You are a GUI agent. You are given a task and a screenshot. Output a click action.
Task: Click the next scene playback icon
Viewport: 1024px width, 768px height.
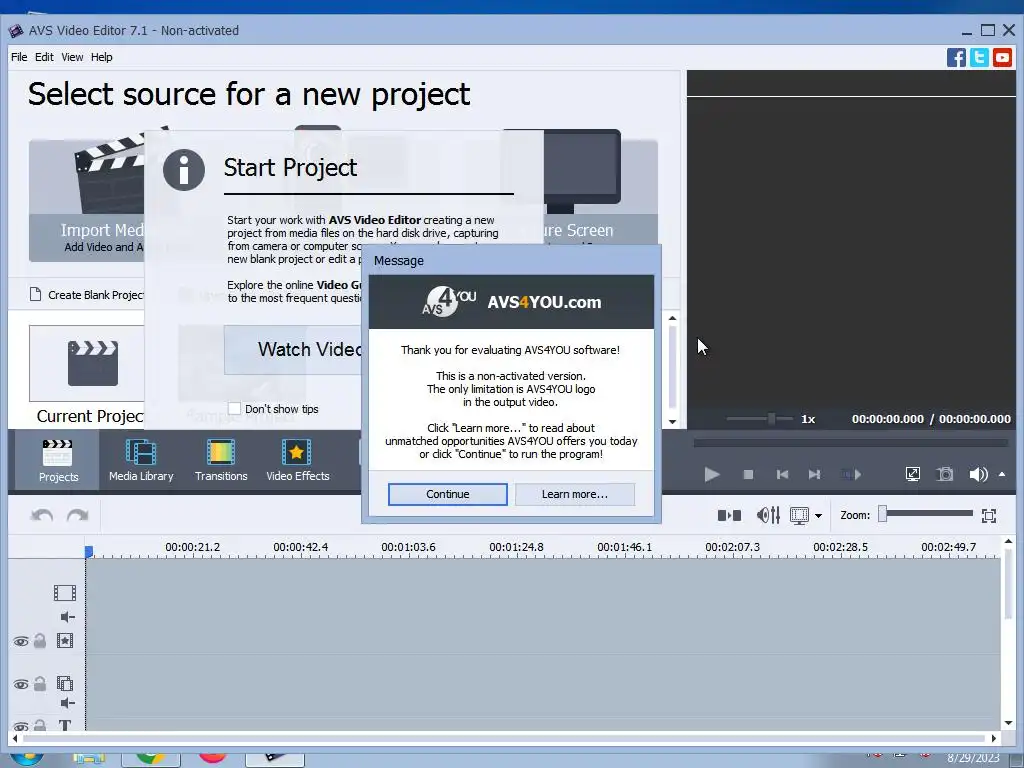coord(851,474)
